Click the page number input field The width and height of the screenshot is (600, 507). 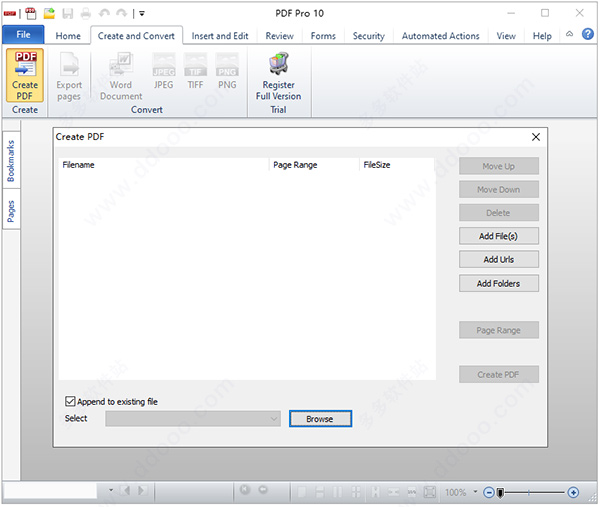[50, 491]
